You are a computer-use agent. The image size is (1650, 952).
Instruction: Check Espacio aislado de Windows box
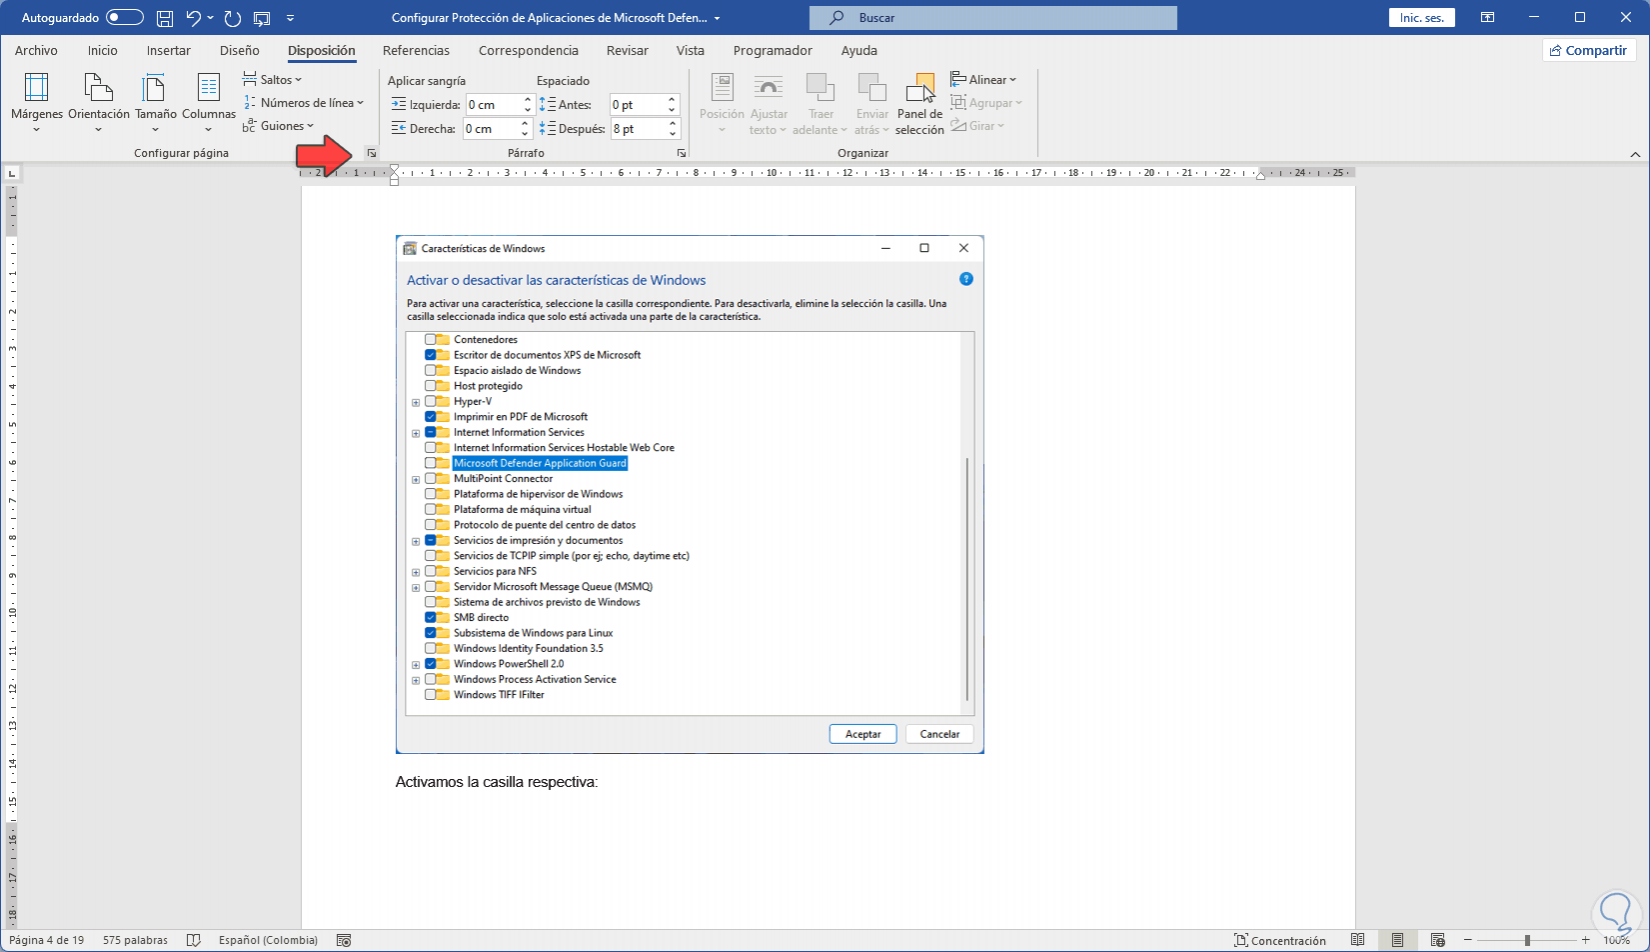pos(431,371)
